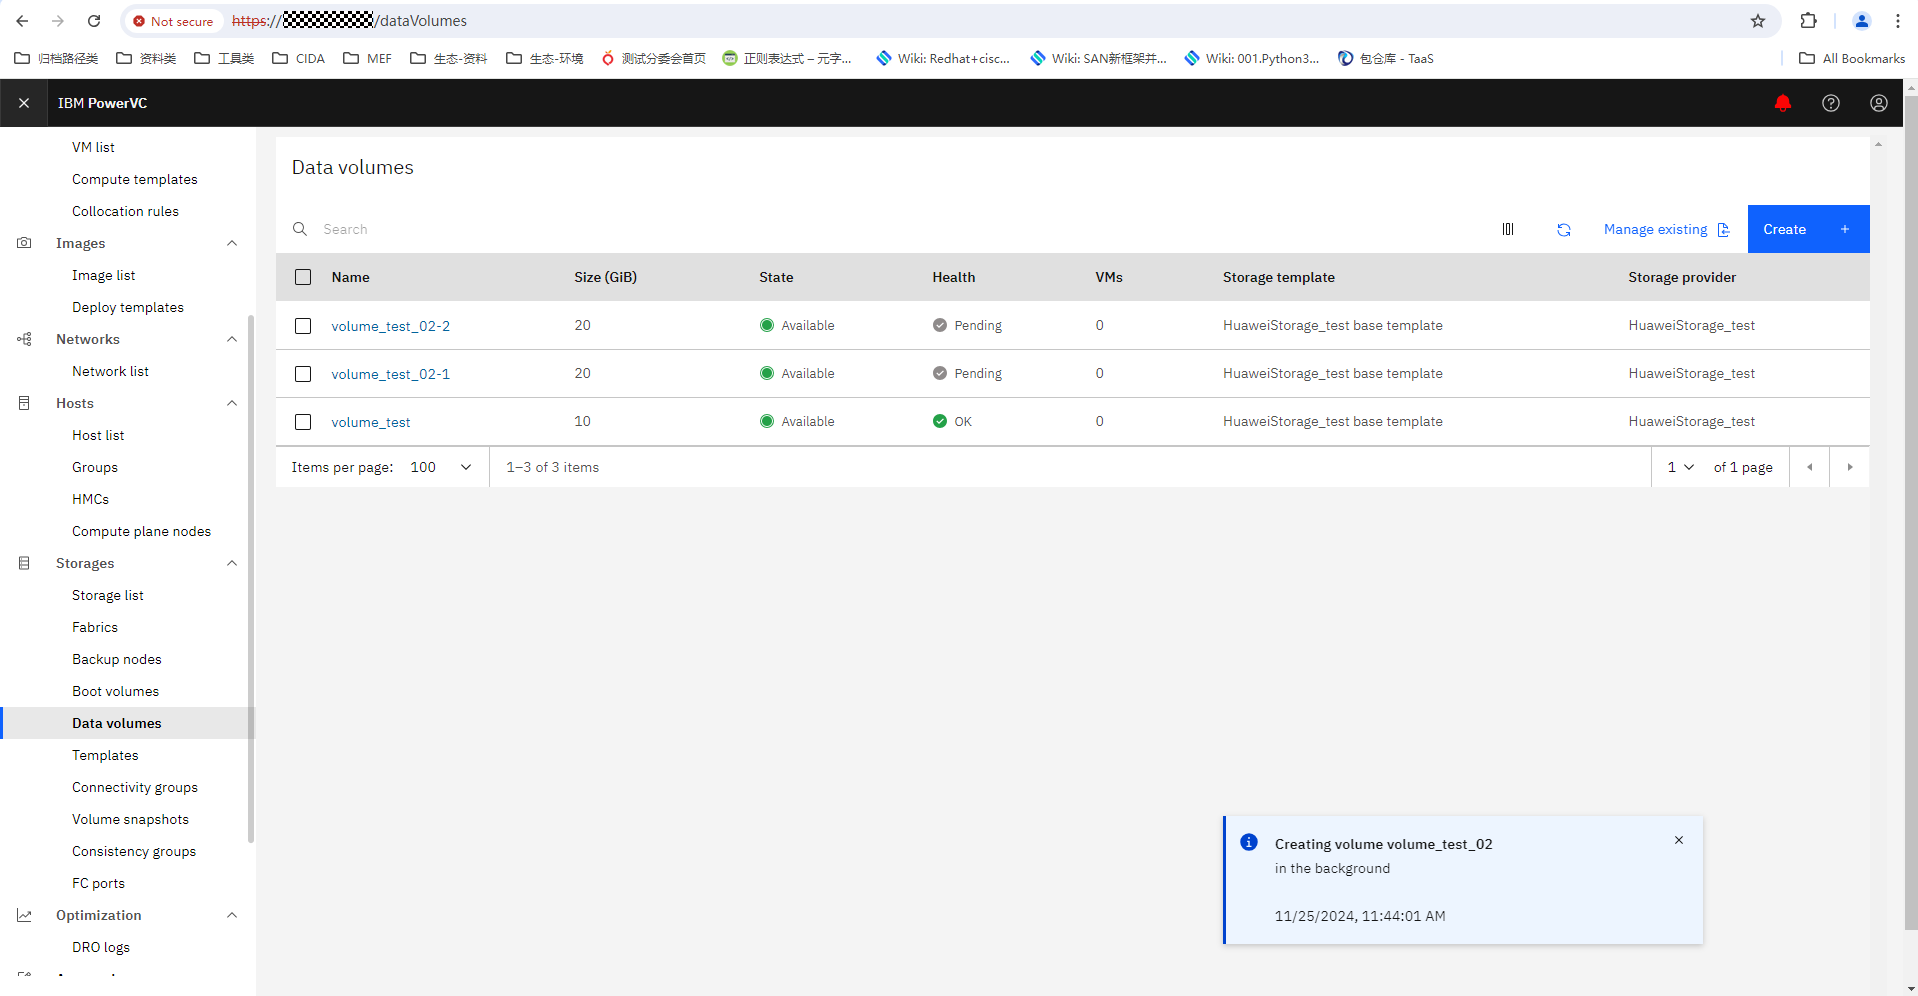
Task: Click the info icon in the notification
Action: [1249, 842]
